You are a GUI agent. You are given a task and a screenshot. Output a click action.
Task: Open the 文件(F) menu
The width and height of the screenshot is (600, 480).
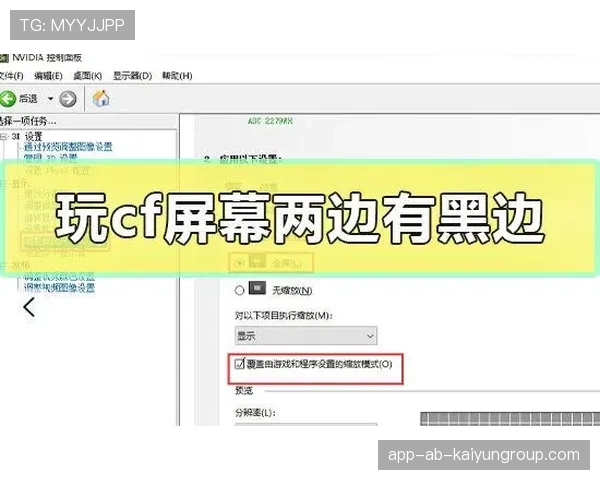(x=11, y=76)
